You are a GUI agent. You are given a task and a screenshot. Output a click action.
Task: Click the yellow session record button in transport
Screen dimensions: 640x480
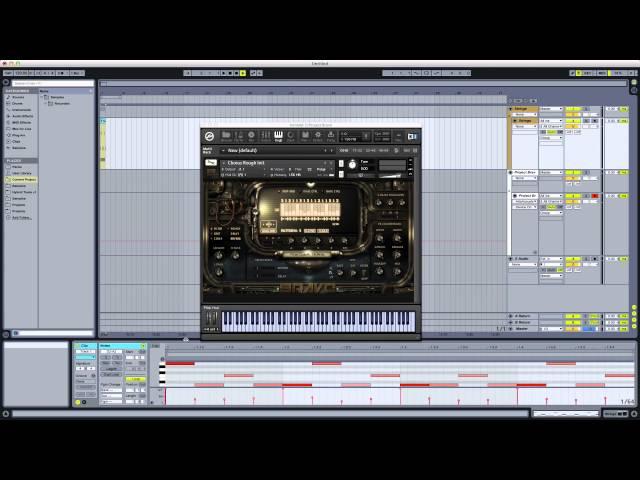point(243,73)
